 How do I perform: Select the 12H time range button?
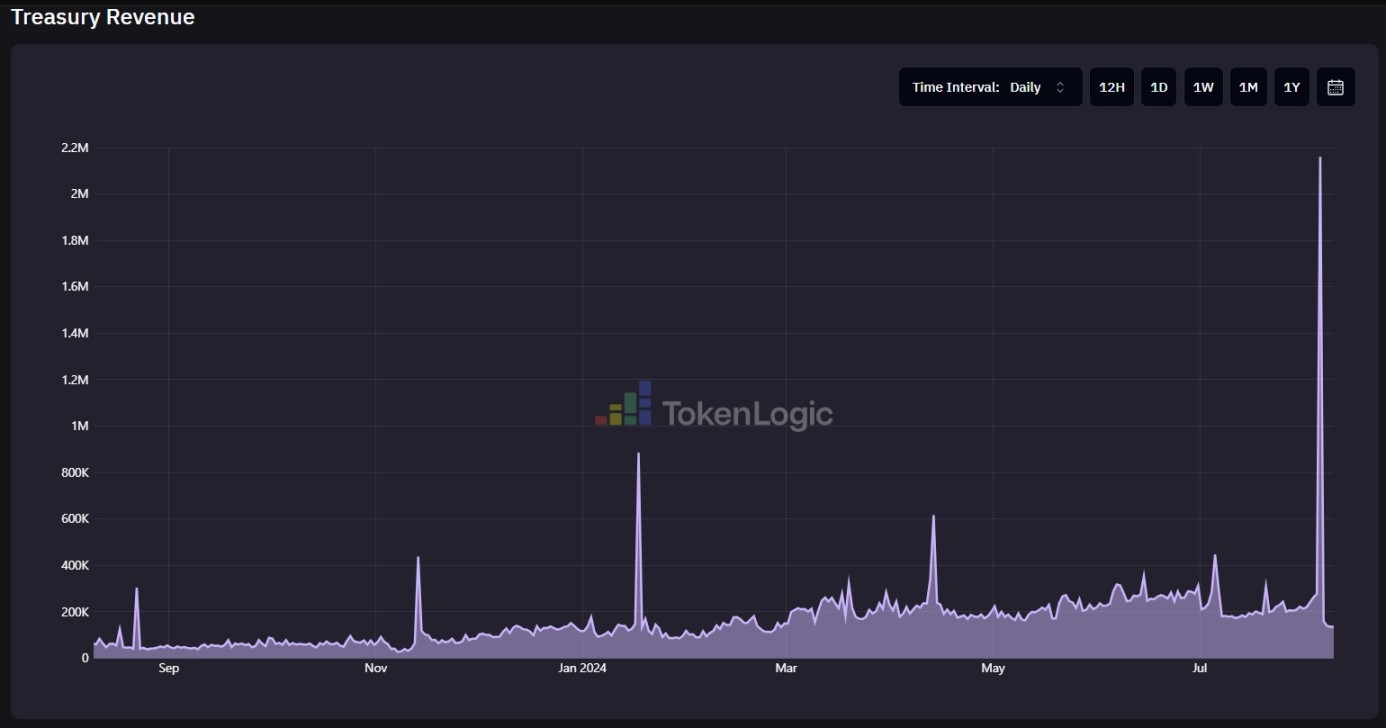point(1112,87)
